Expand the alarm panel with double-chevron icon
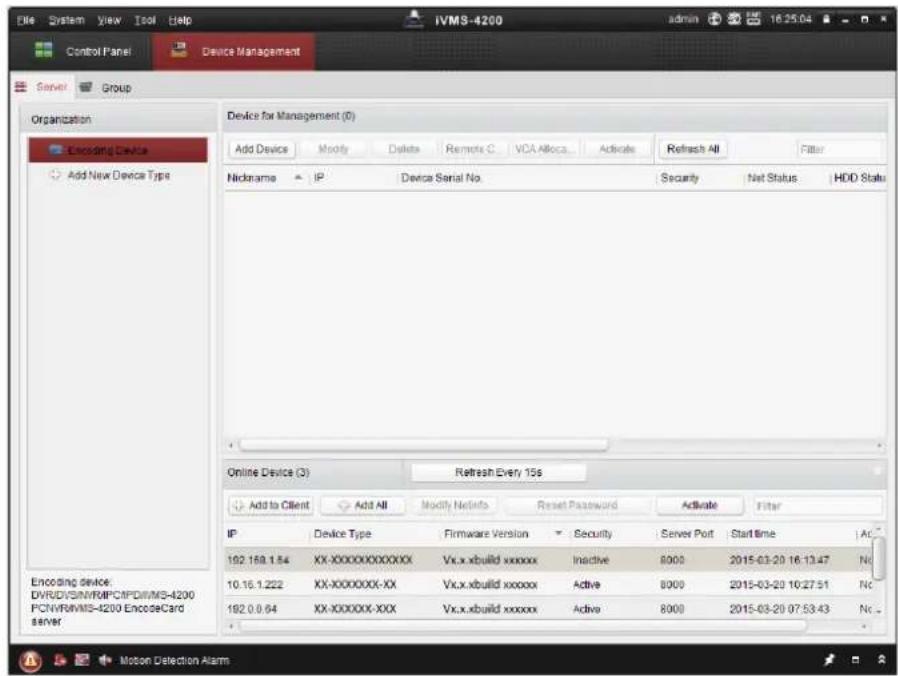 [x=882, y=660]
